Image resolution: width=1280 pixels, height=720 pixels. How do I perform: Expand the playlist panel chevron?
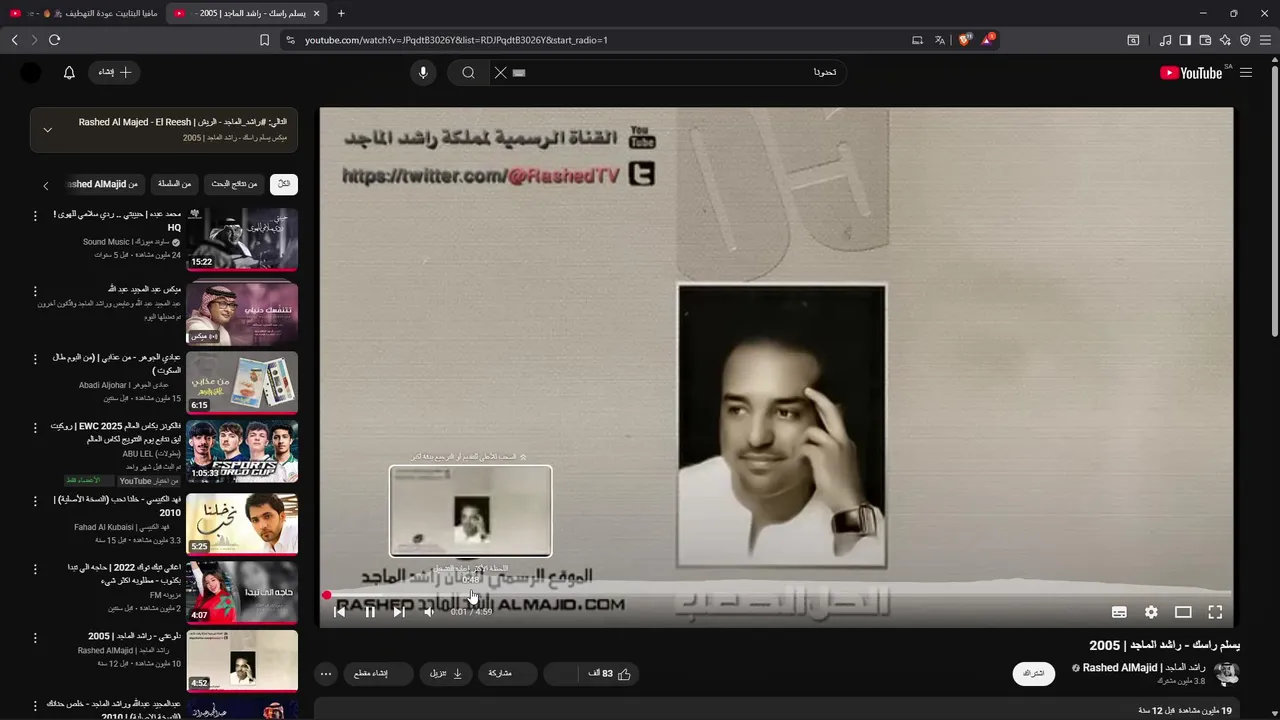pyautogui.click(x=47, y=130)
